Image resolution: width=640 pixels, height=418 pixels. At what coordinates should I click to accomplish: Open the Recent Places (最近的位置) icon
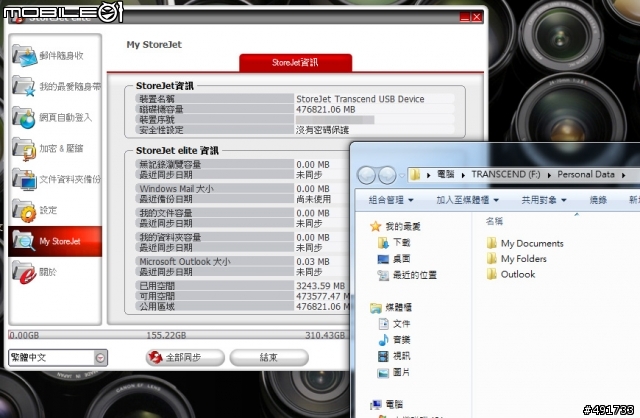[x=383, y=275]
